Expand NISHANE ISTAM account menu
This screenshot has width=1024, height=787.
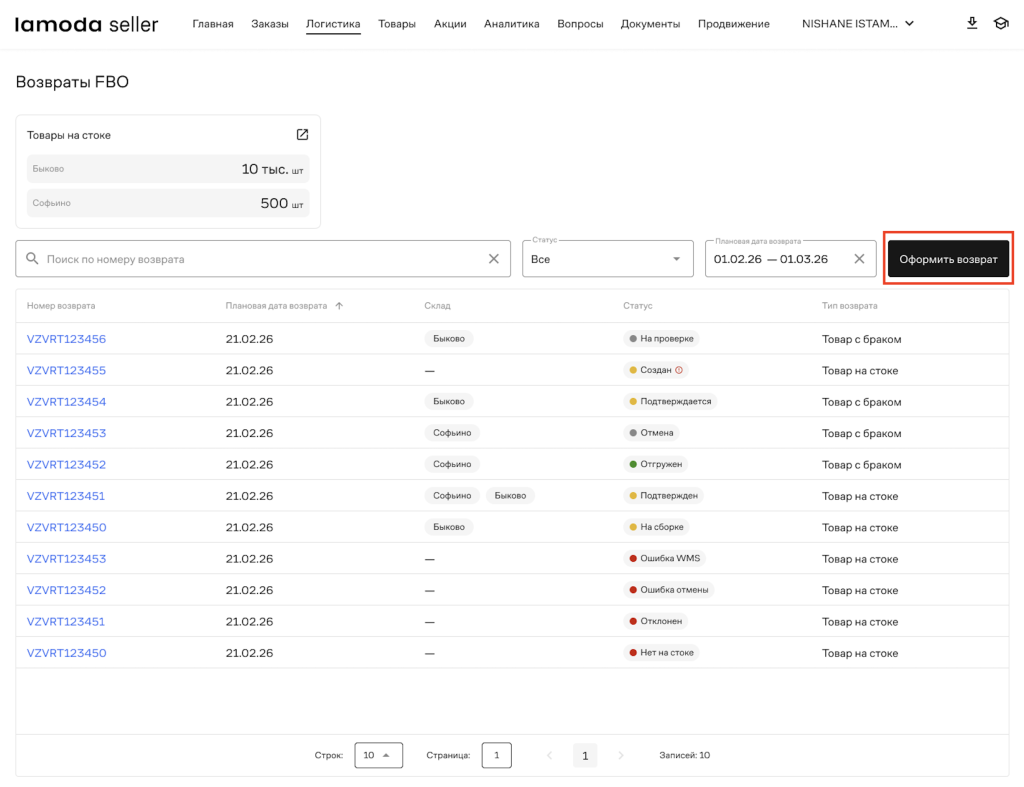(857, 24)
